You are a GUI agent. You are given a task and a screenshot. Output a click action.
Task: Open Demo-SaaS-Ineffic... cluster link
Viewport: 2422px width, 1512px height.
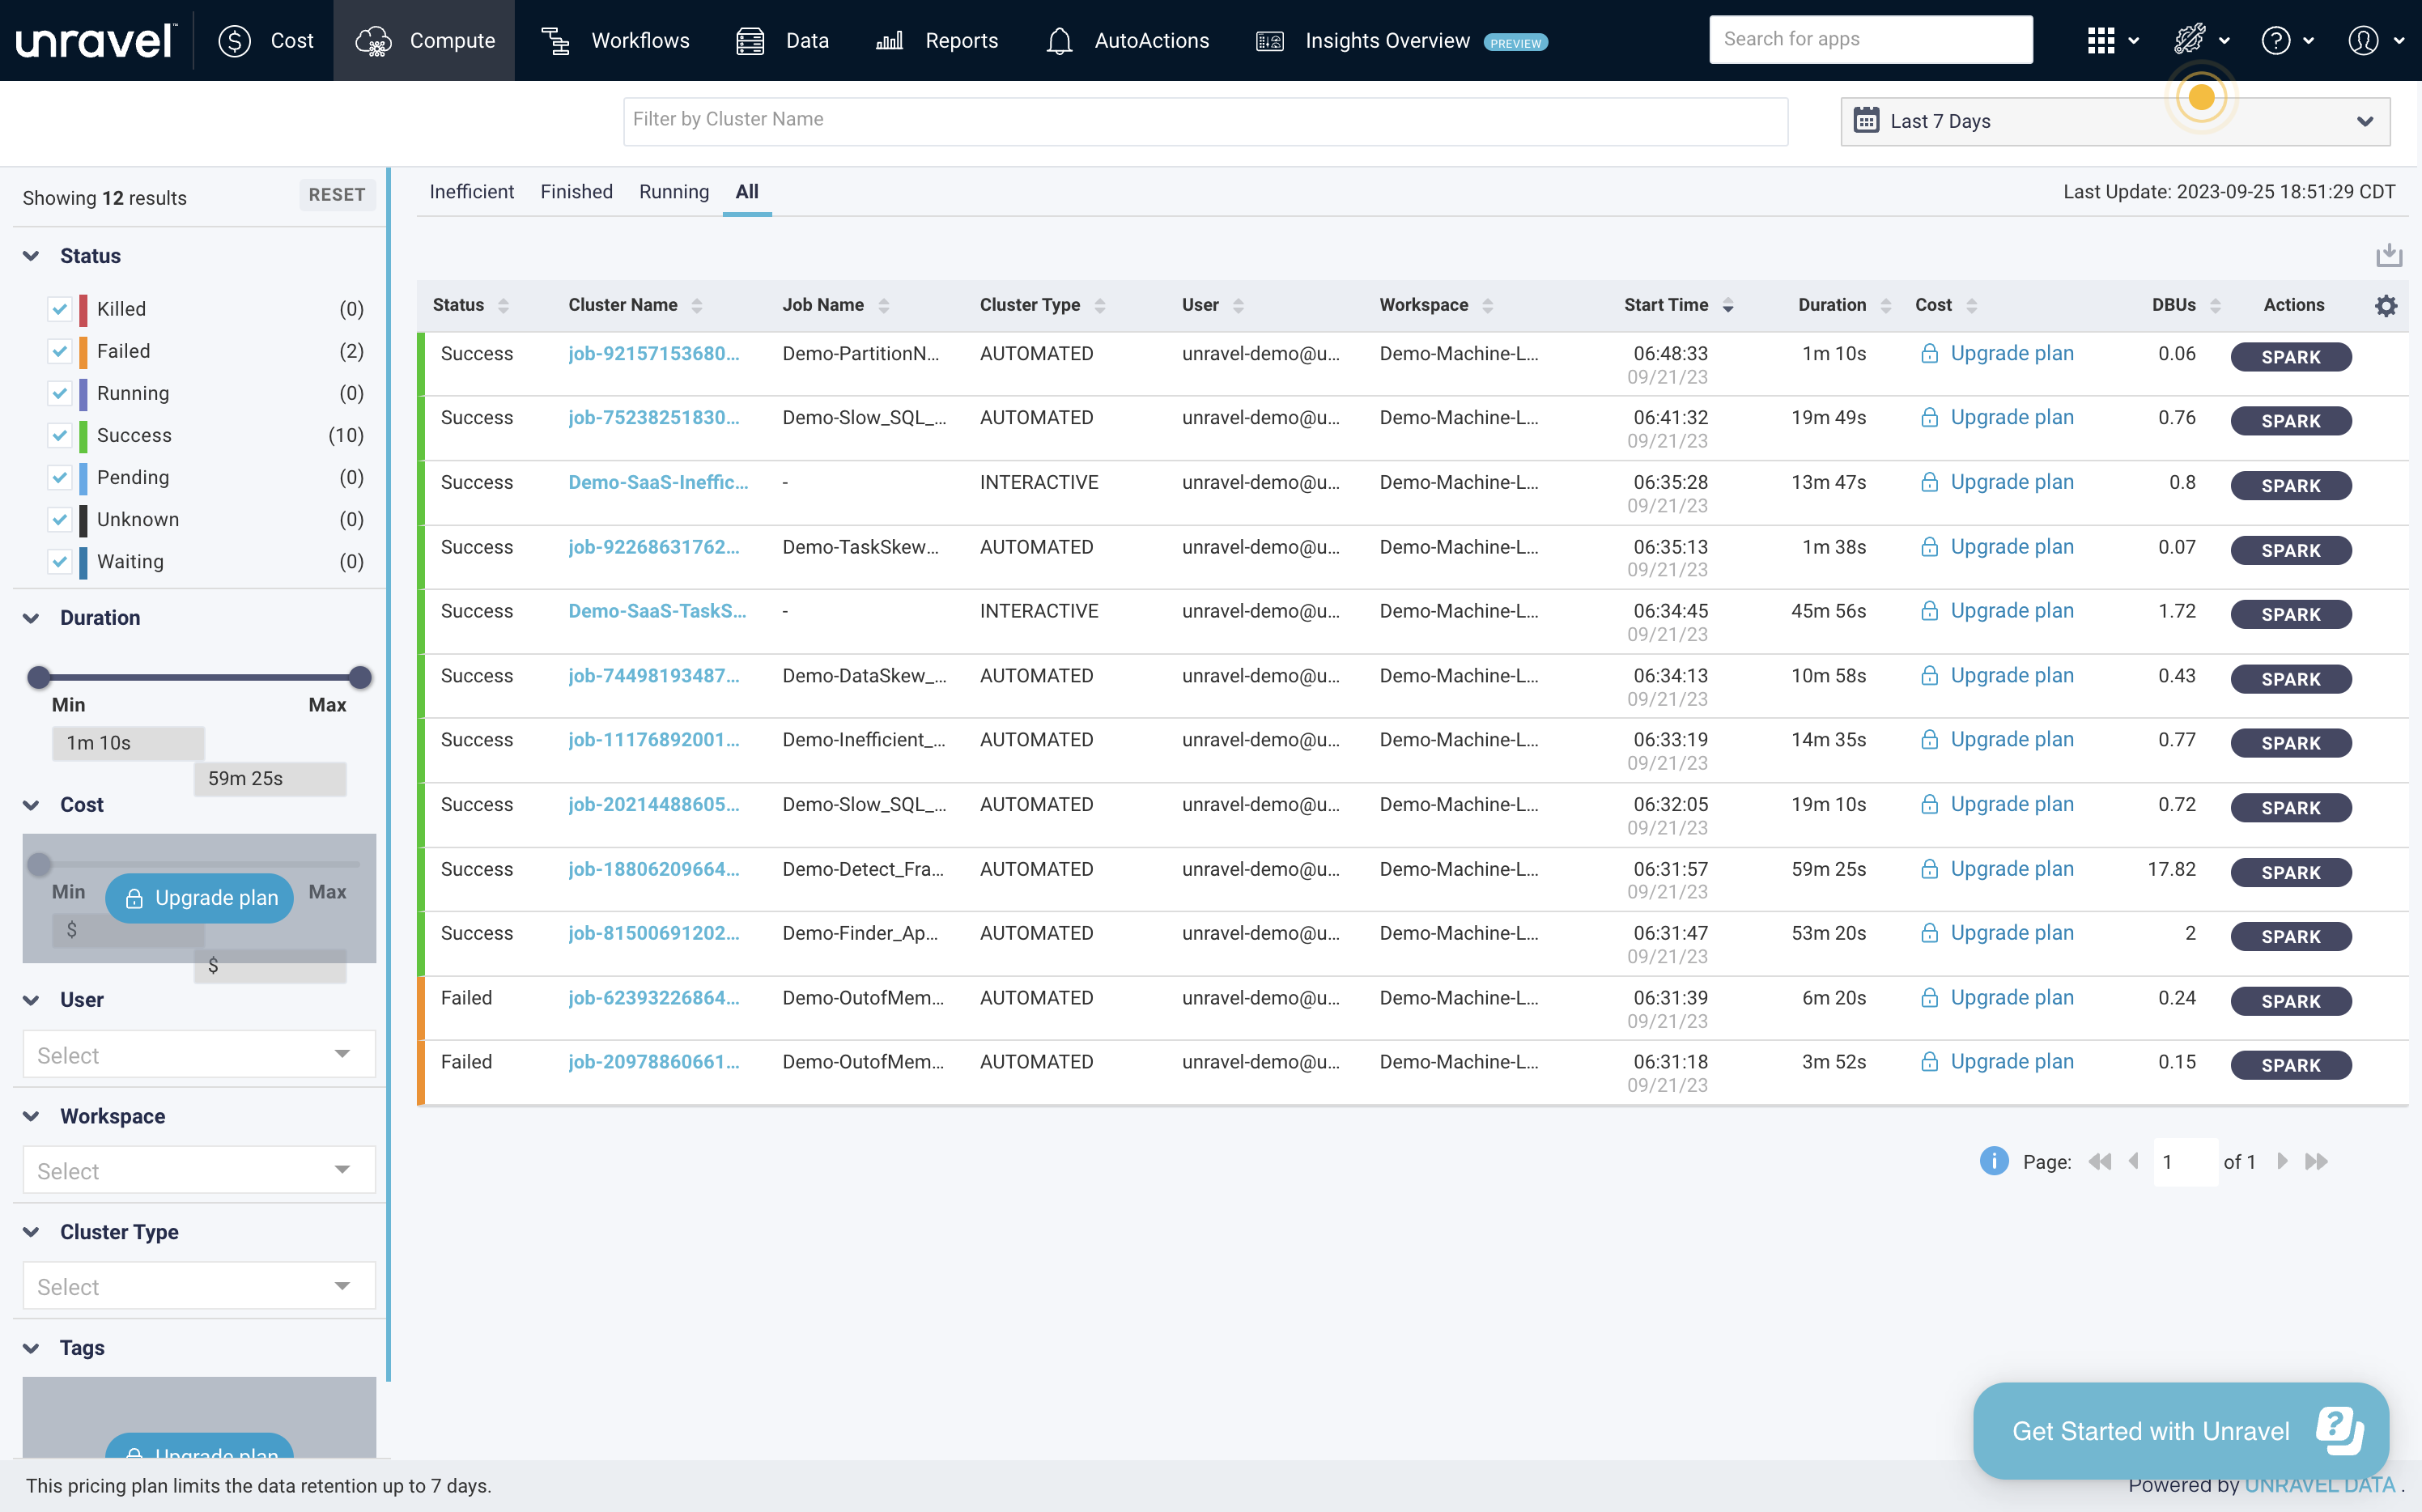(657, 482)
